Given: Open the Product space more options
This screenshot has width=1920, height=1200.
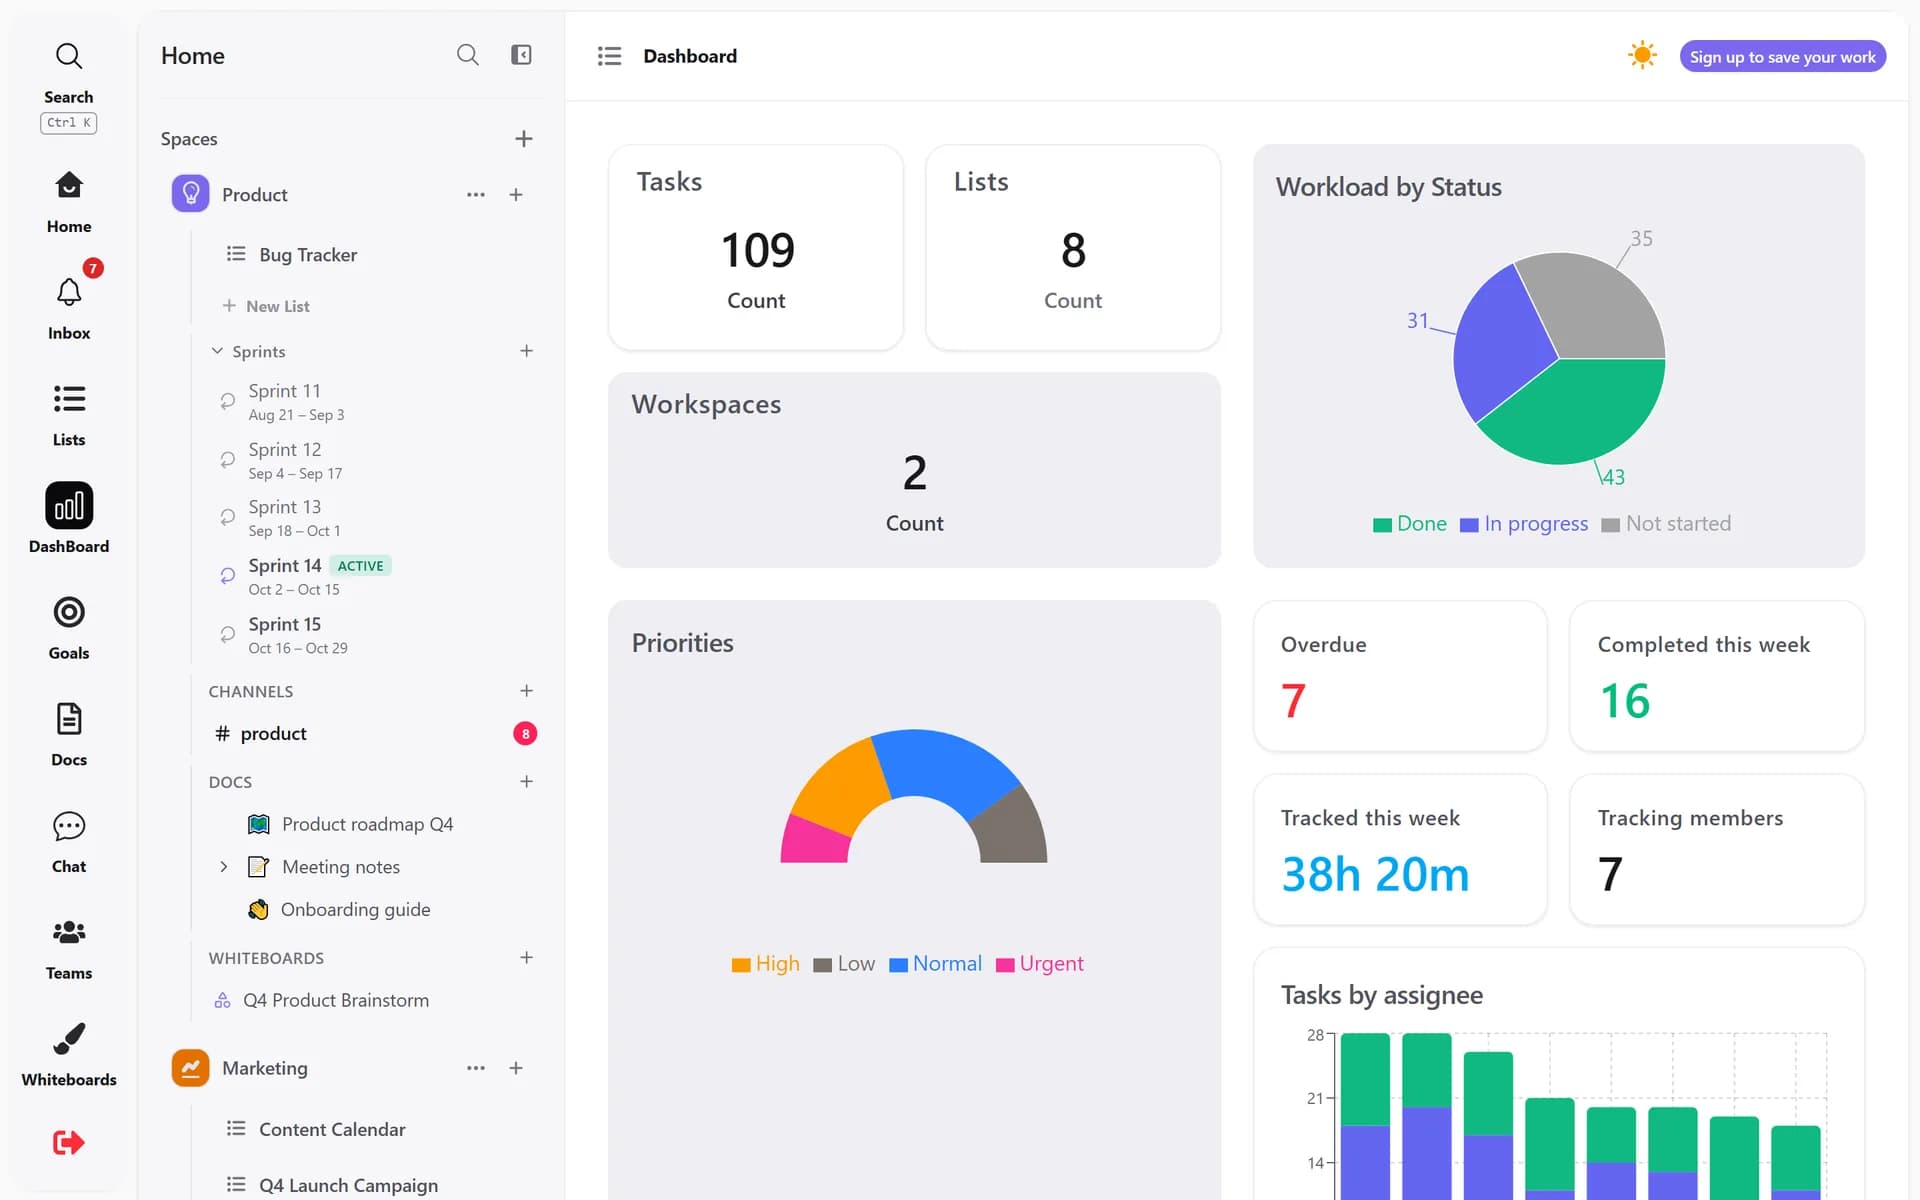Looking at the screenshot, I should [476, 195].
